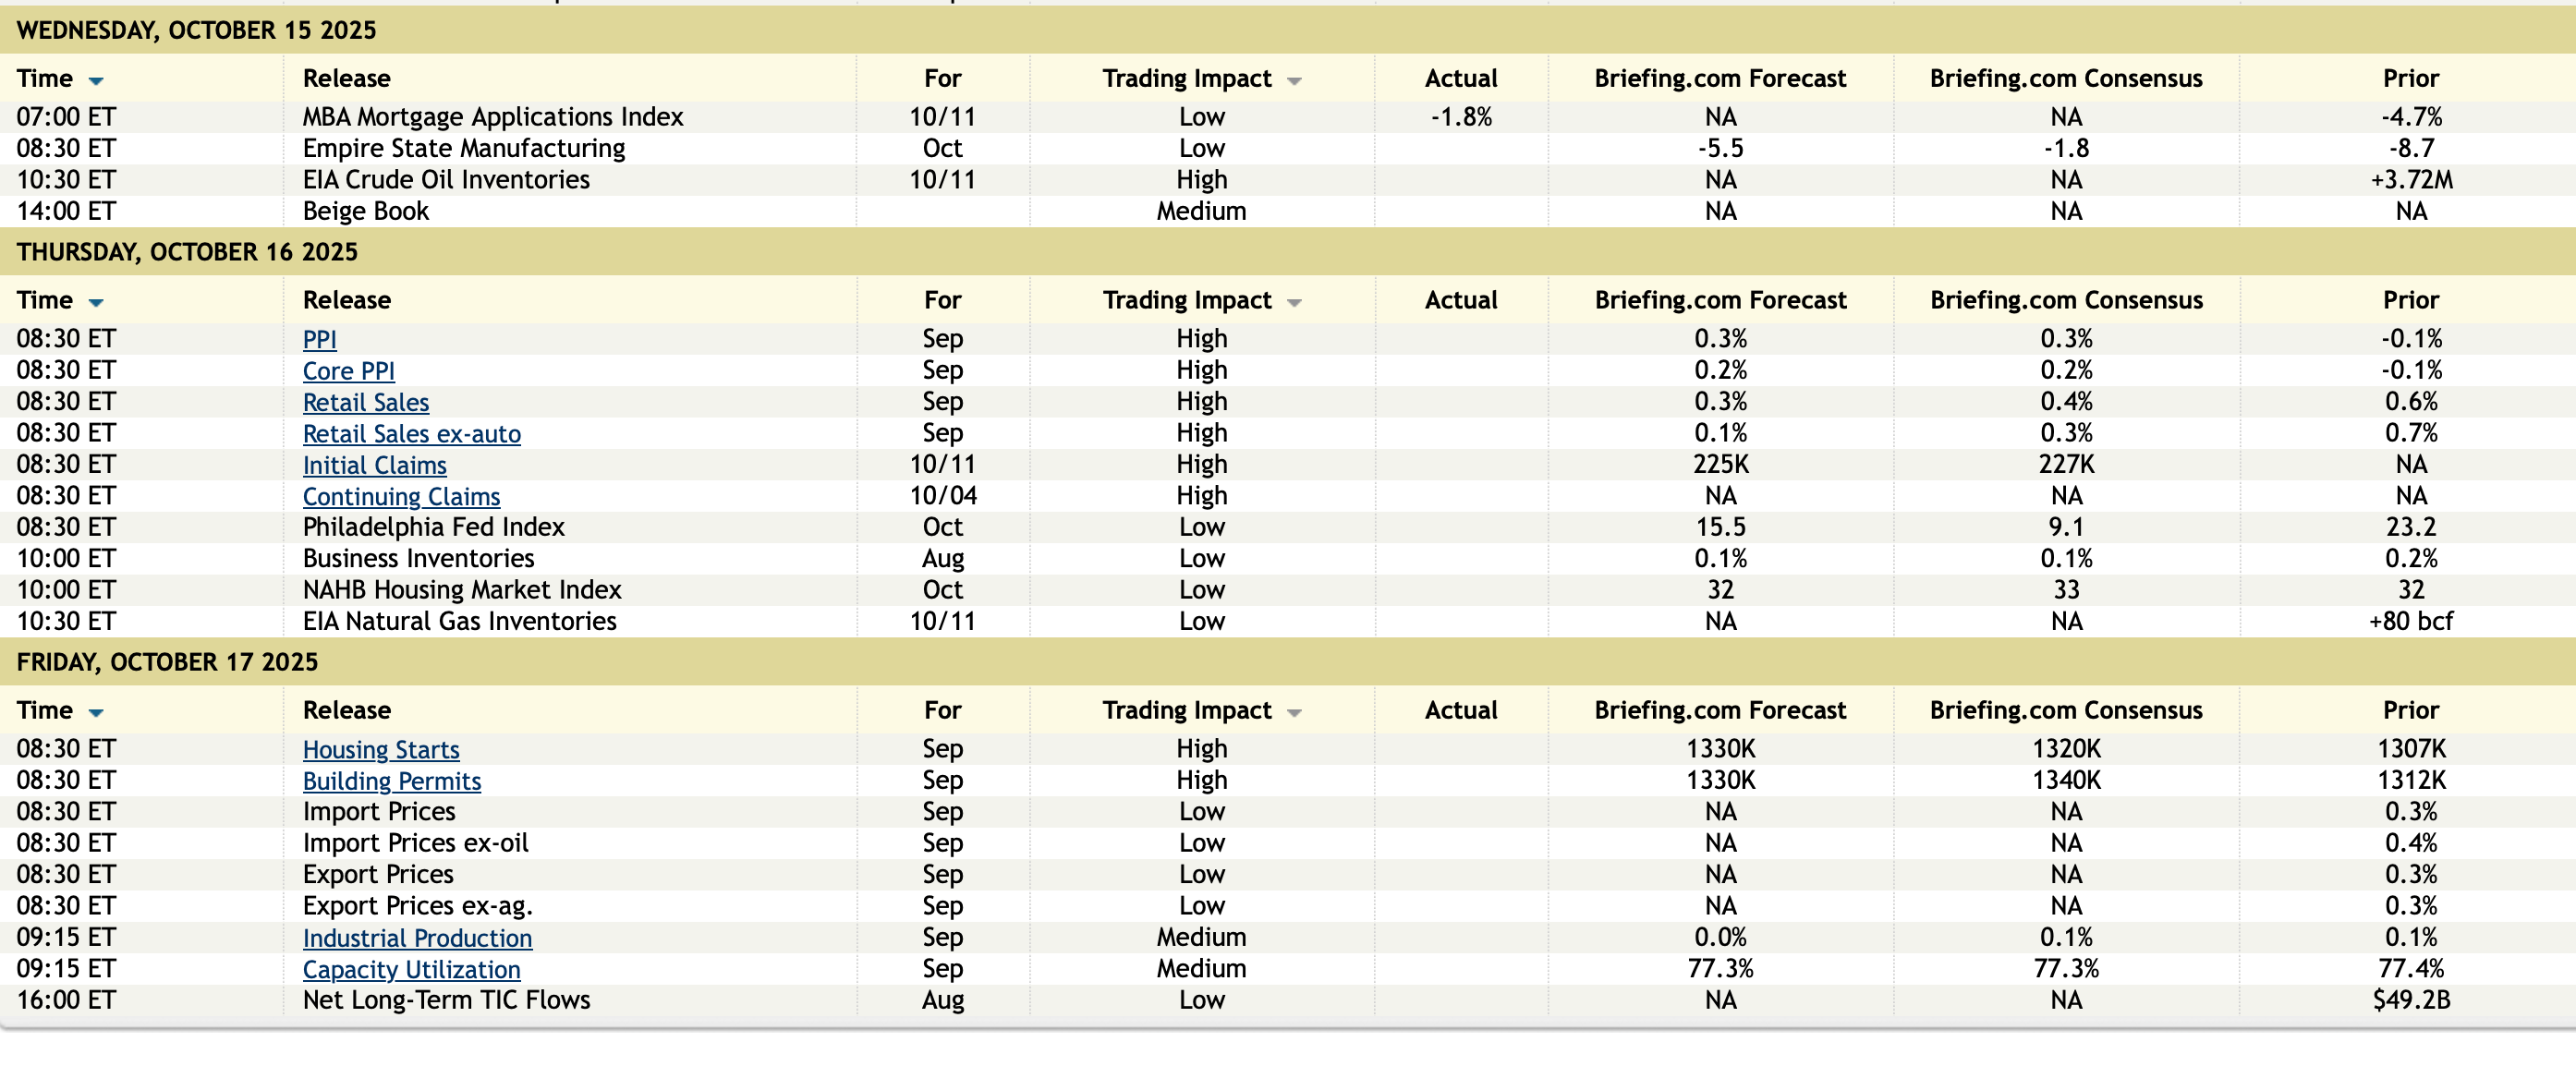The width and height of the screenshot is (2576, 1066).
Task: Click Time sort arrow in Wednesday table
Action: point(96,81)
